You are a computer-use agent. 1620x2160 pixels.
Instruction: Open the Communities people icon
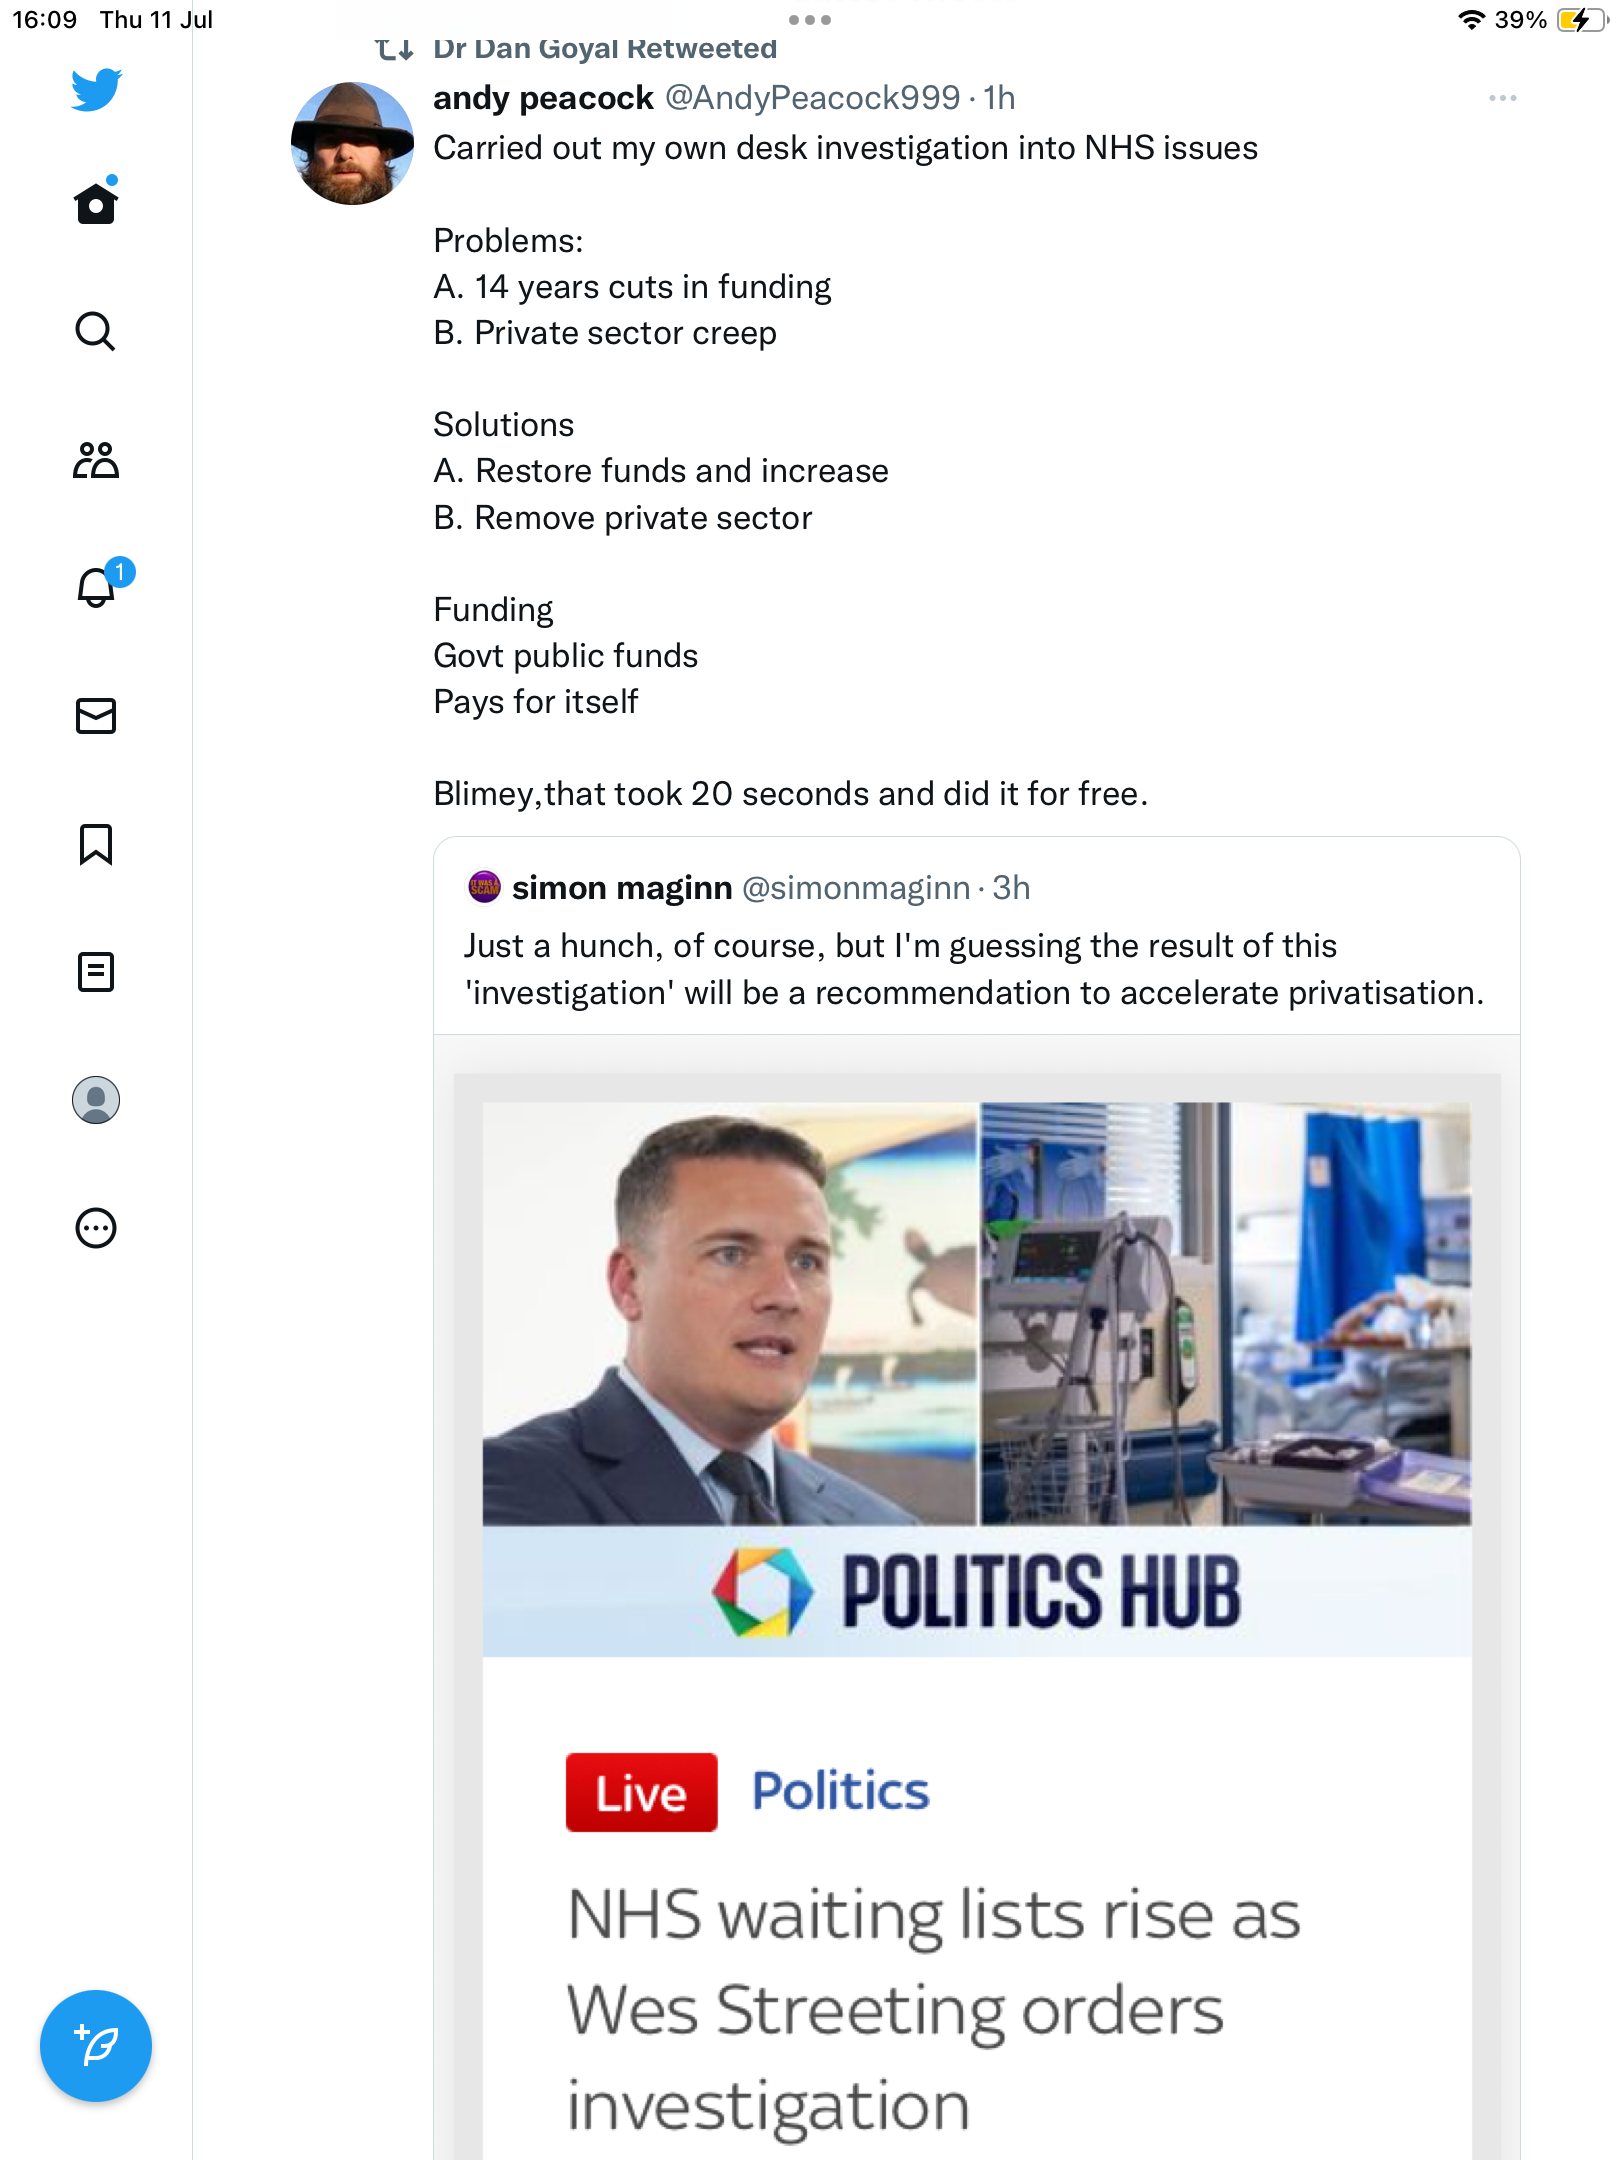(x=96, y=460)
